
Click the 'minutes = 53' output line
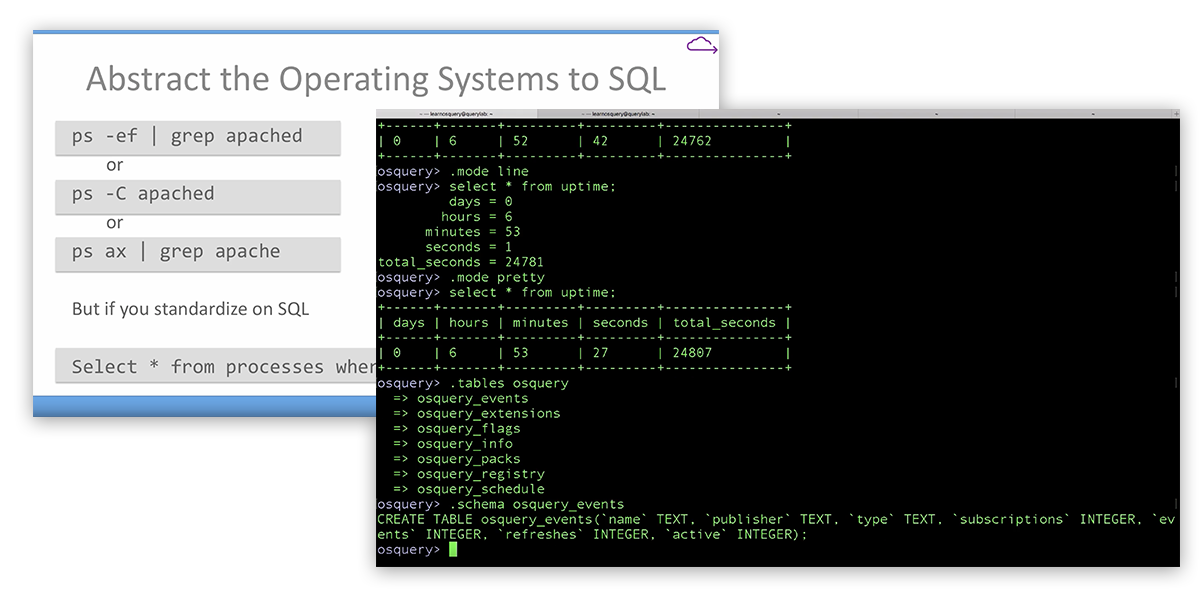coord(472,231)
